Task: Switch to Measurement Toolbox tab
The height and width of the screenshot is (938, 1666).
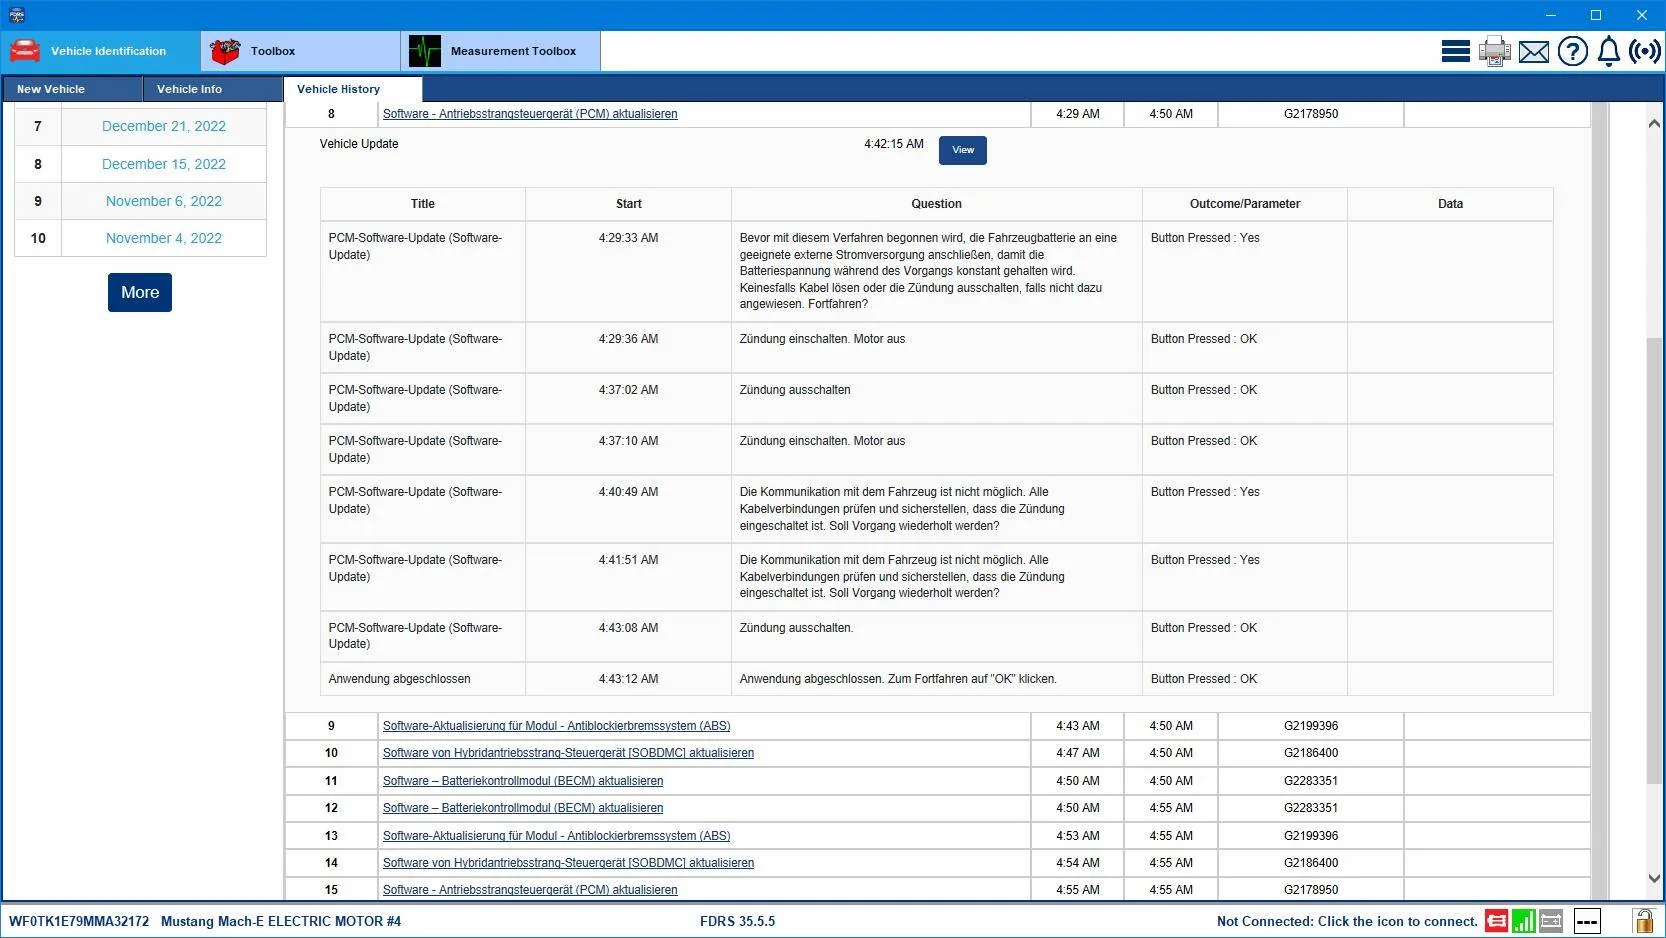Action: pyautogui.click(x=501, y=51)
